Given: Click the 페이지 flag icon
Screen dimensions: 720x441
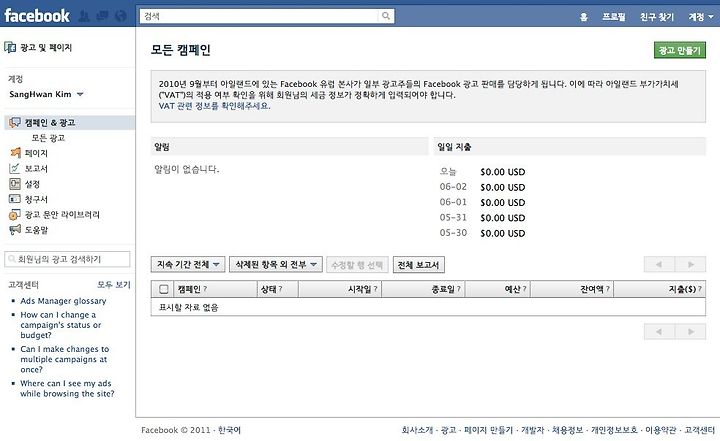Looking at the screenshot, I should (15, 153).
